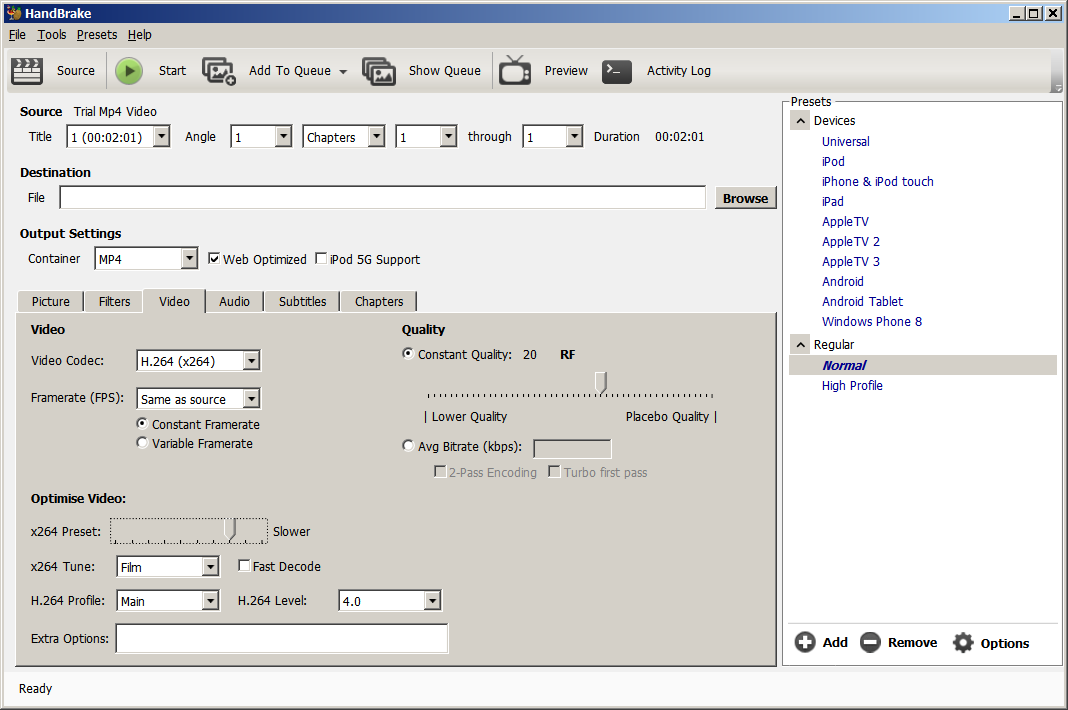Click the Add To Queue icon
Screen dimensions: 1068x710
[x=219, y=71]
